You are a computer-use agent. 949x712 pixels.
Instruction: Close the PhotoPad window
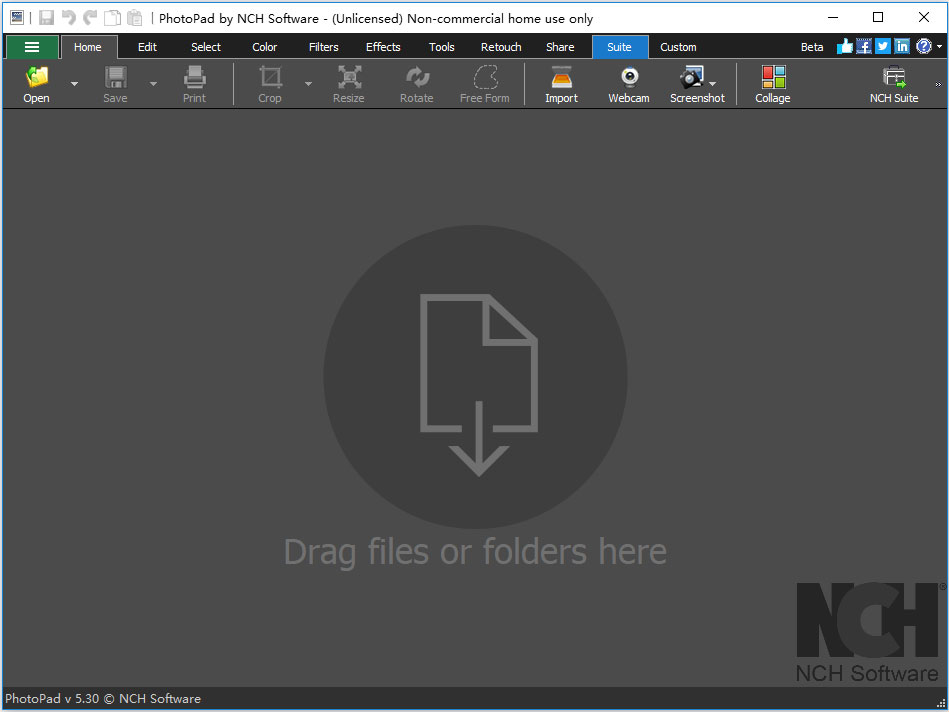[924, 18]
